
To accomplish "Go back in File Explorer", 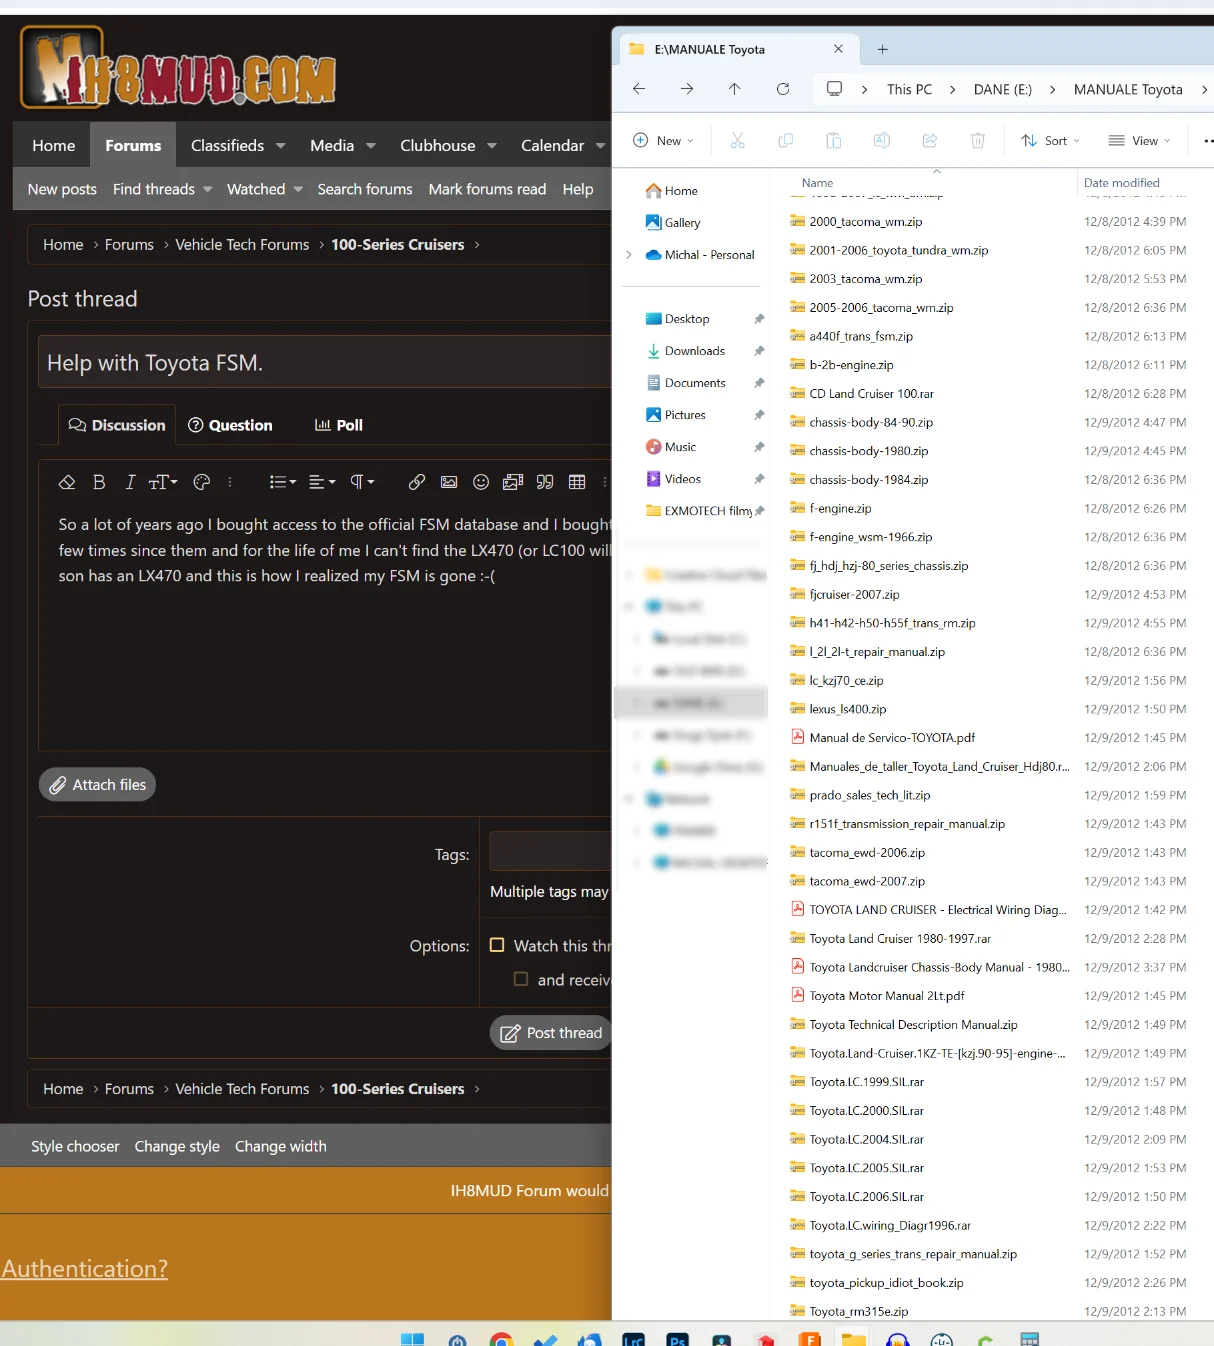I will tap(639, 89).
